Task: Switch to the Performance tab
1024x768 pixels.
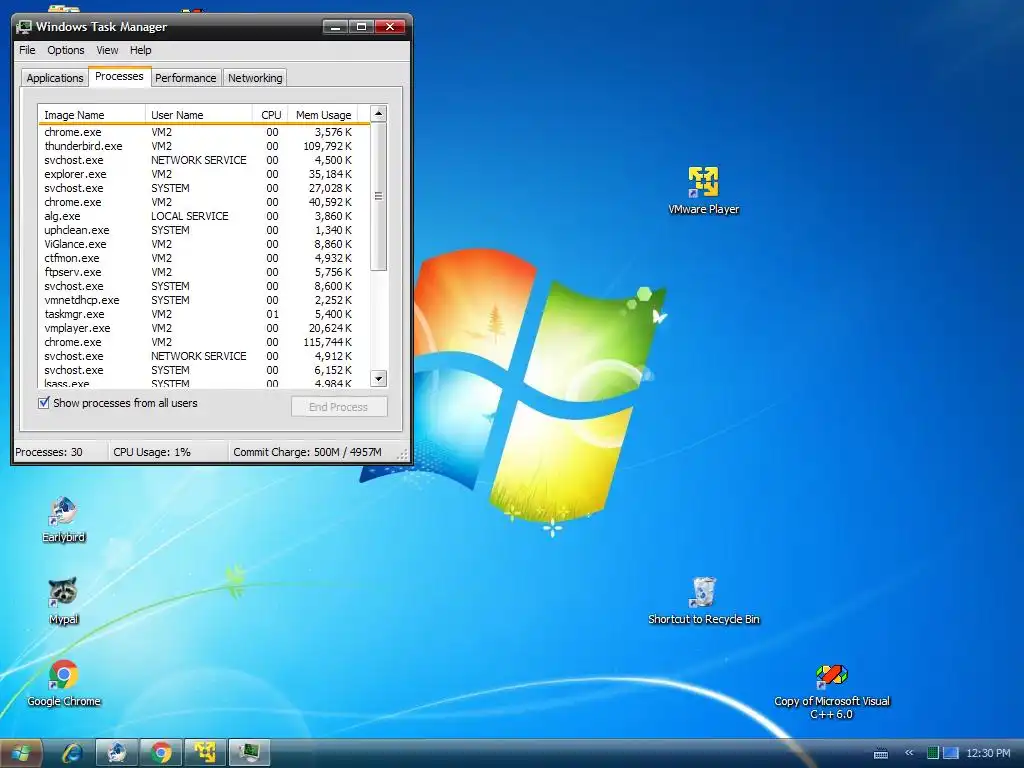Action: click(185, 78)
